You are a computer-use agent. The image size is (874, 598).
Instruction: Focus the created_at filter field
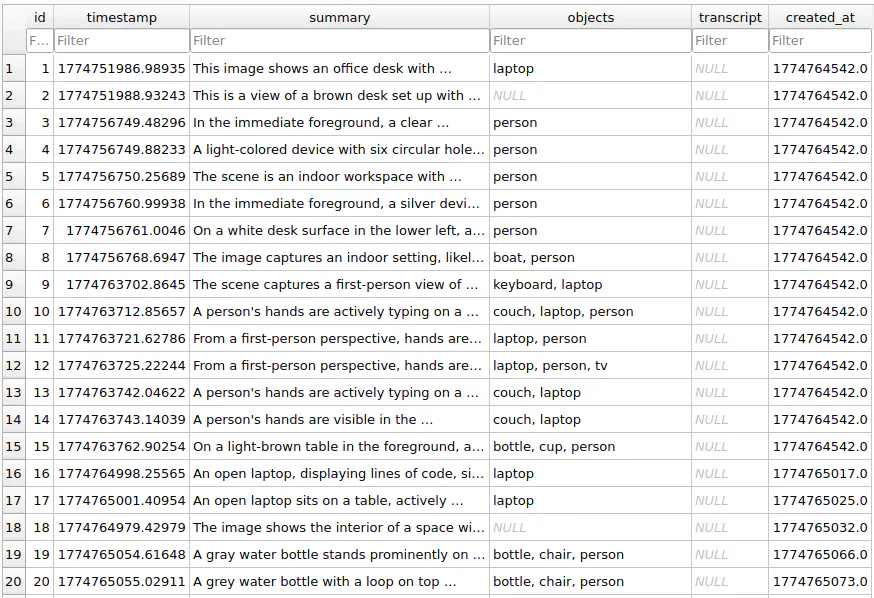coord(820,41)
